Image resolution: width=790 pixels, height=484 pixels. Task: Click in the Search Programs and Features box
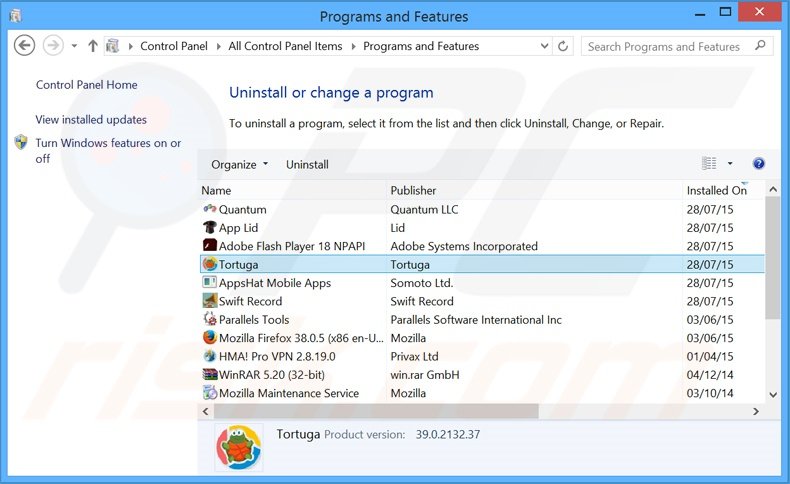click(664, 46)
